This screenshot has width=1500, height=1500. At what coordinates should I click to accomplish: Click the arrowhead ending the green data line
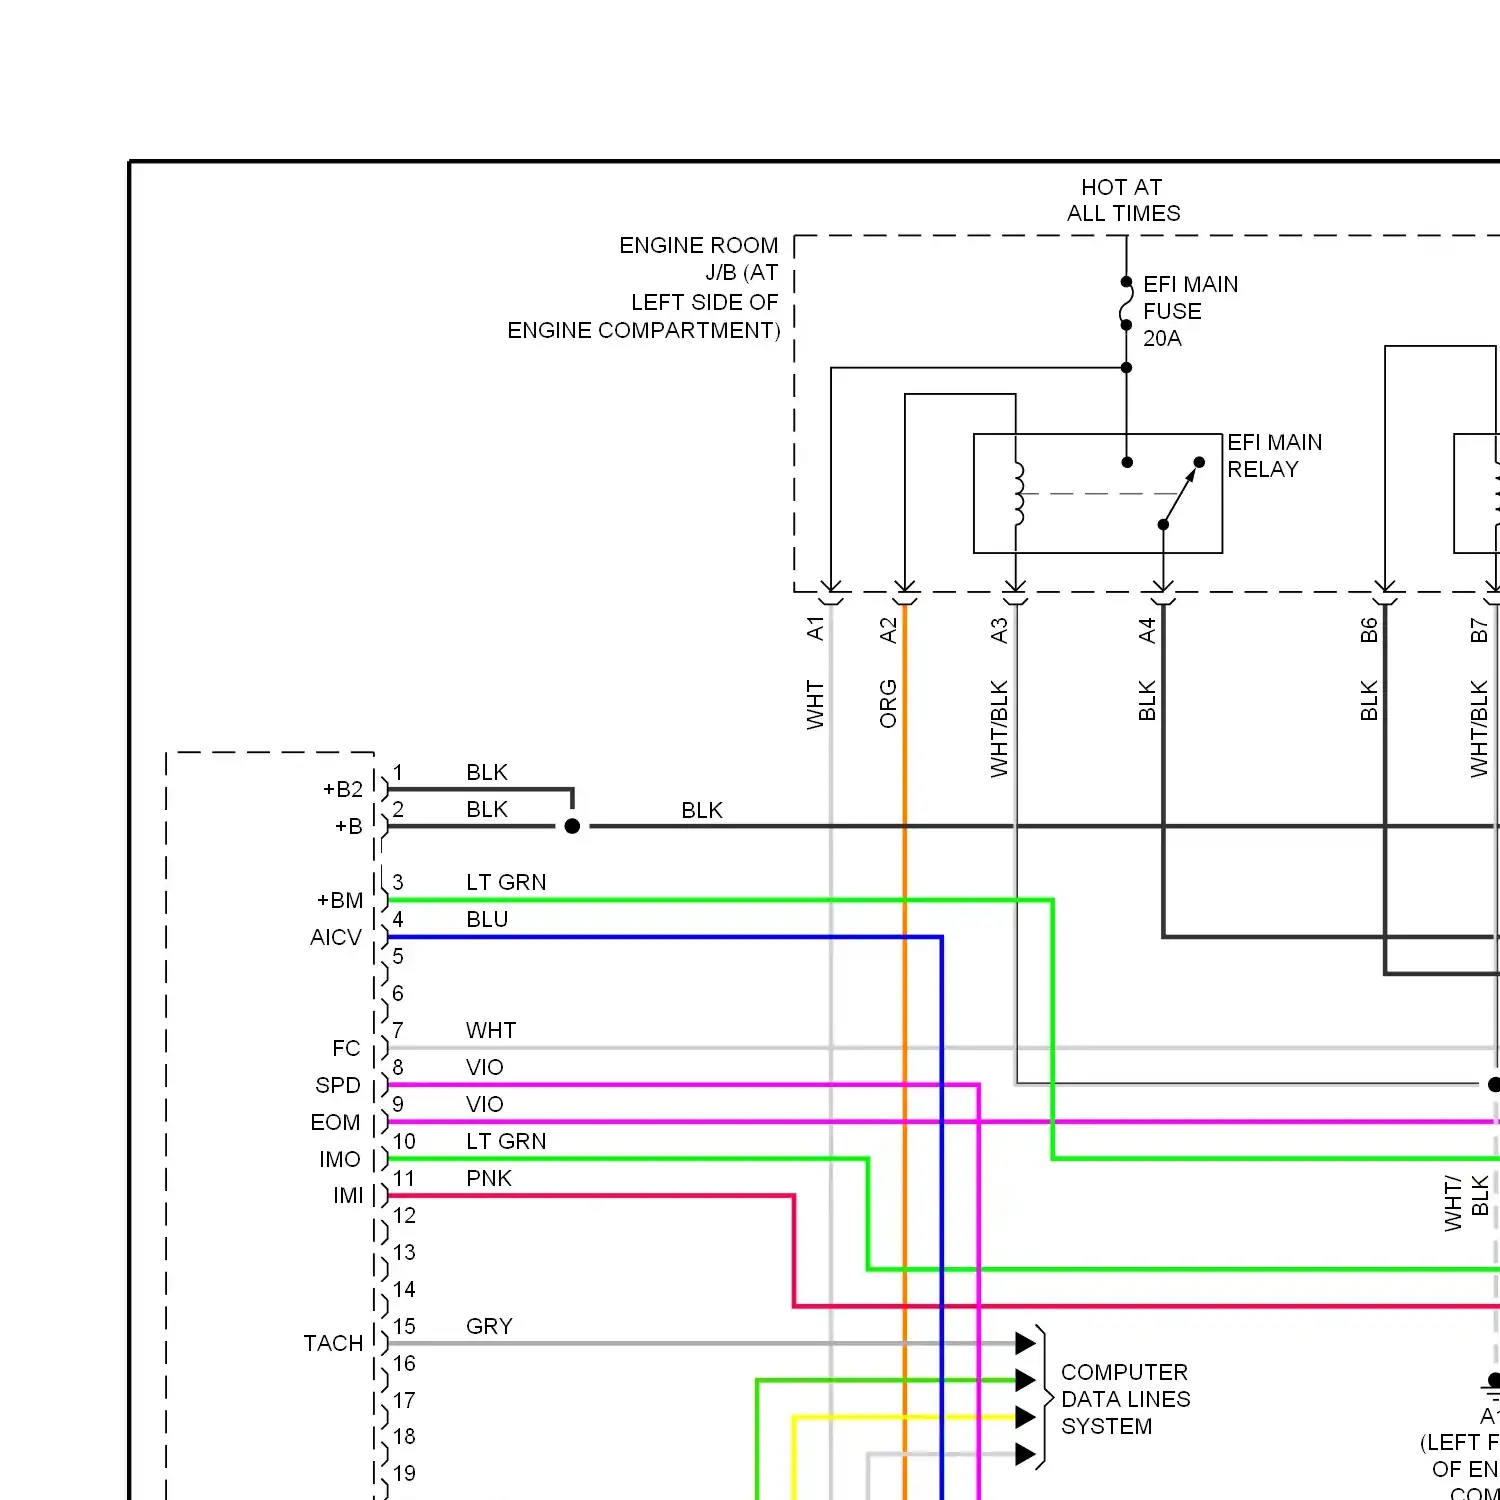[1025, 1380]
